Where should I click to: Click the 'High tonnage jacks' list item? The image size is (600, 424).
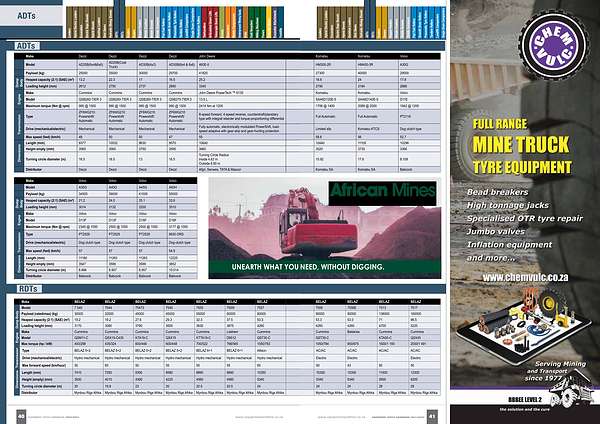508,205
